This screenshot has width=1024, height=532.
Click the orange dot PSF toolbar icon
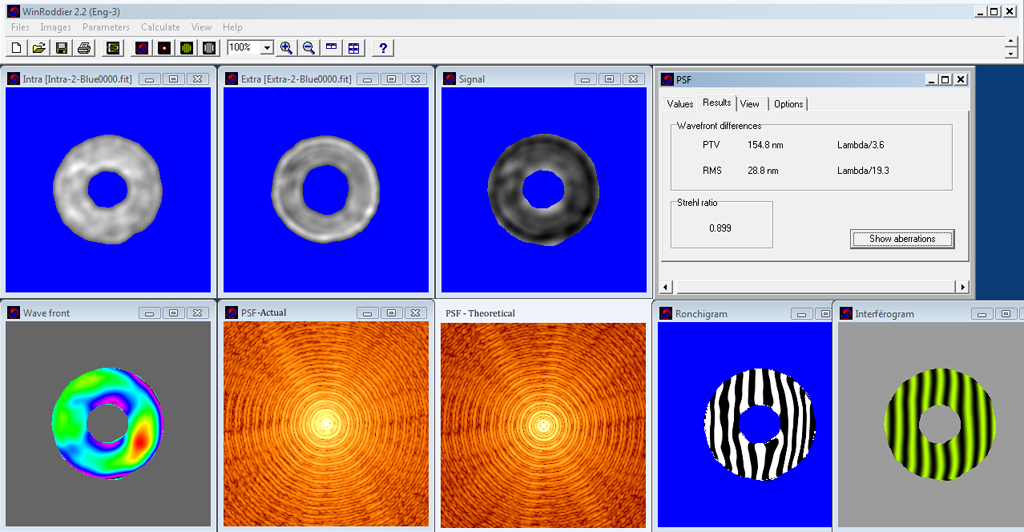(164, 48)
